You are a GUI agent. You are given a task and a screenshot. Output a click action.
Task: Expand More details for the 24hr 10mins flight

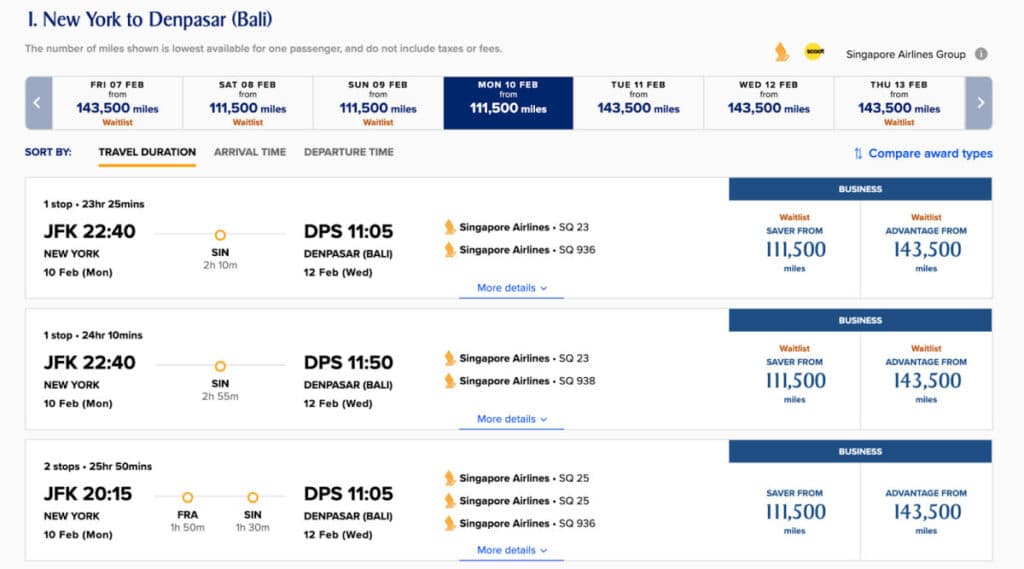pyautogui.click(x=511, y=419)
